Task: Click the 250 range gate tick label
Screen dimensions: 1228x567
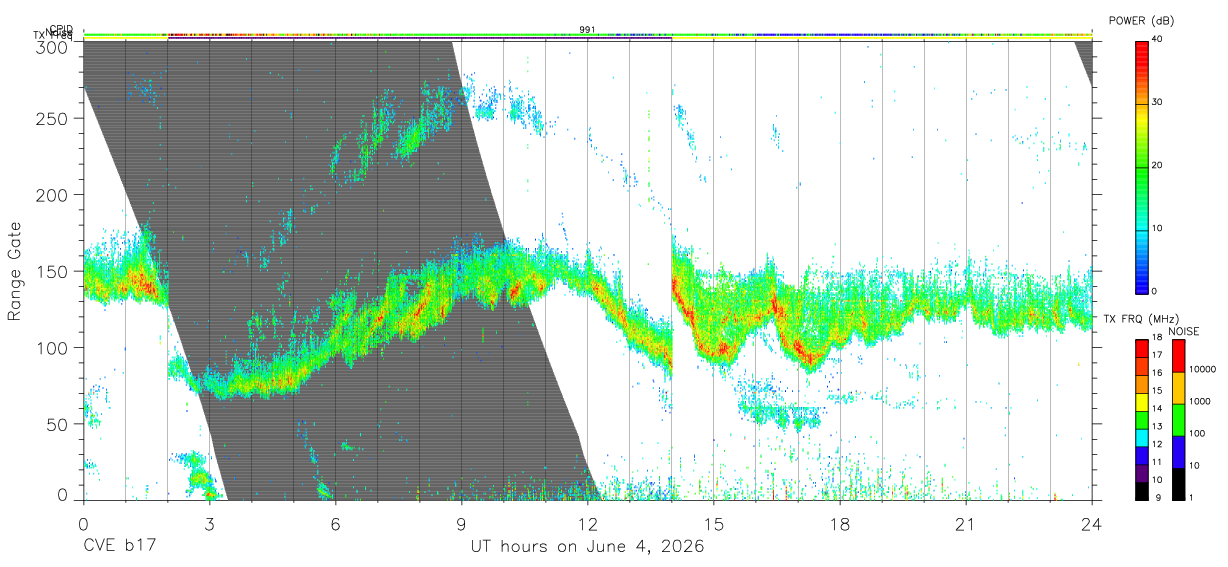Action: [x=52, y=118]
